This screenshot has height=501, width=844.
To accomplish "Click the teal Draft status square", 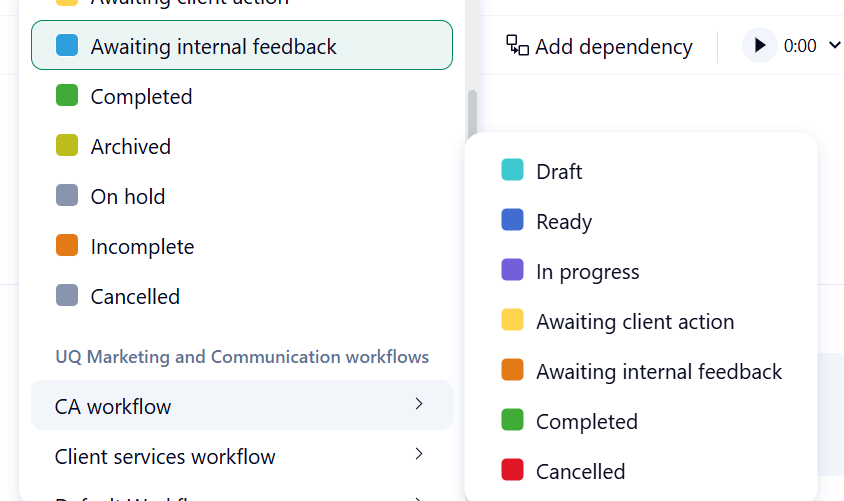I will coord(512,170).
